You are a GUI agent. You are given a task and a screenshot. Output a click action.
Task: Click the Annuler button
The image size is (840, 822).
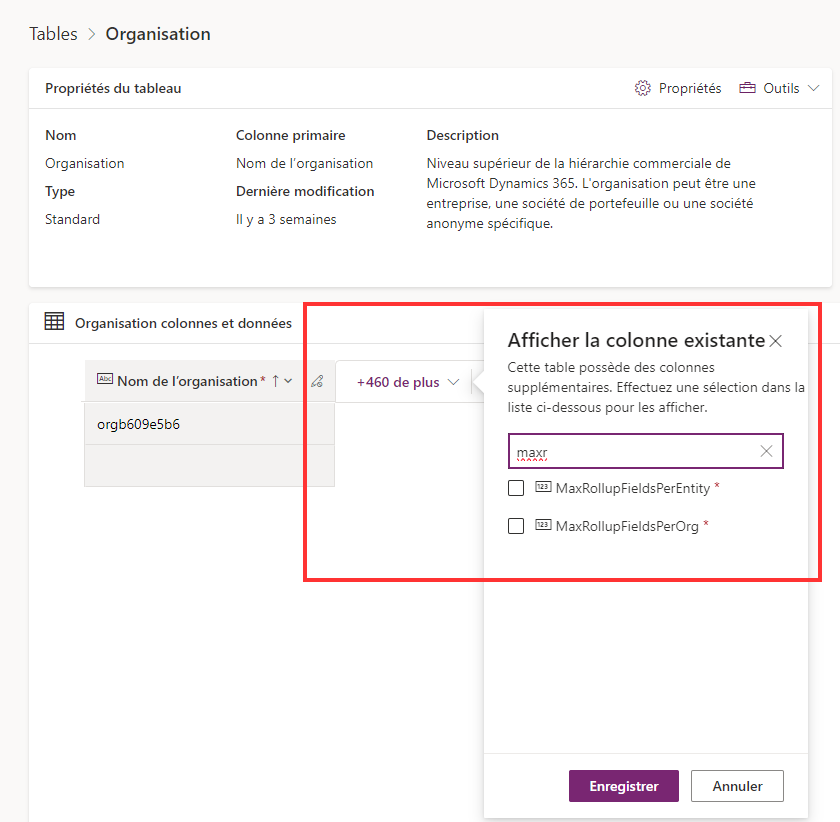(737, 786)
